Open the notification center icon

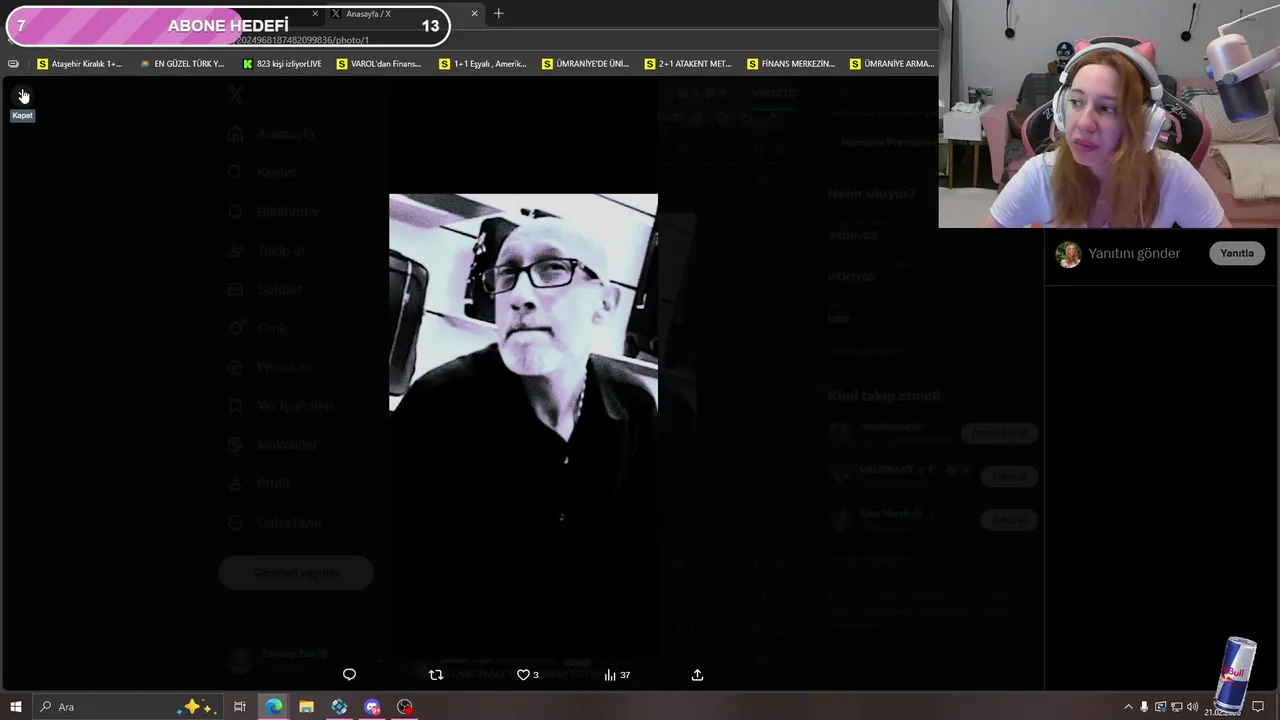[1258, 707]
